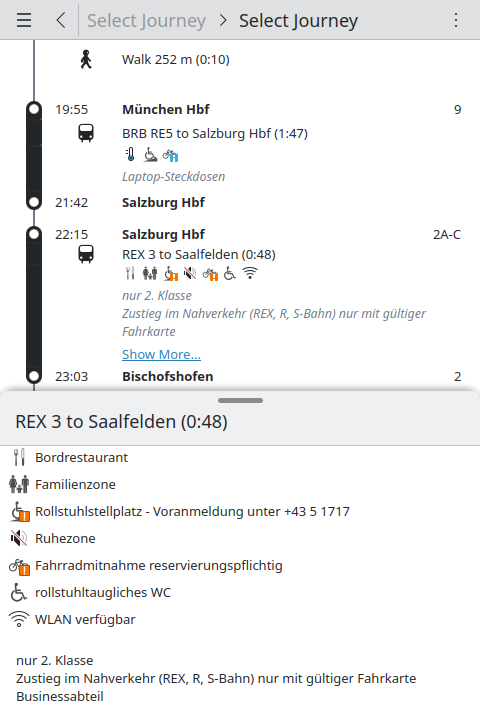The image size is (480, 720).
Task: Select the current Select Journey breadcrumb
Action: [x=298, y=21]
